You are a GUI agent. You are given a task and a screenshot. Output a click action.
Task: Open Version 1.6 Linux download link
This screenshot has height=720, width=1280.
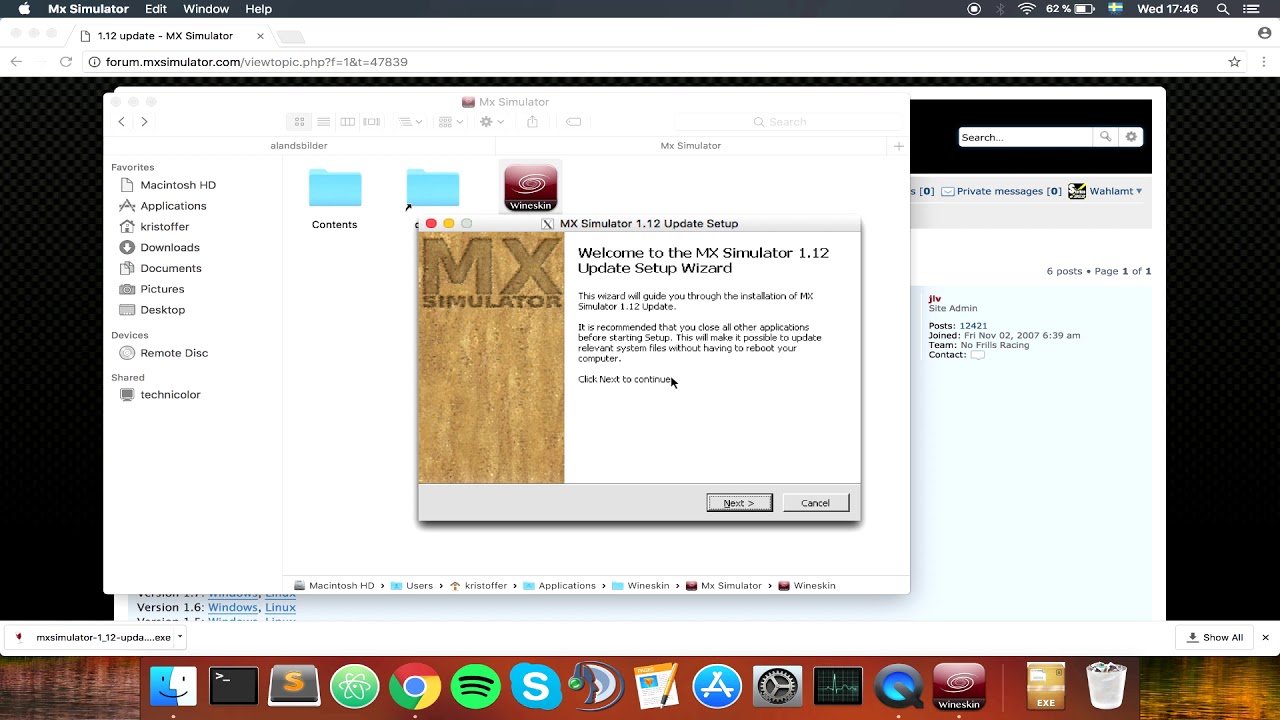(x=280, y=607)
